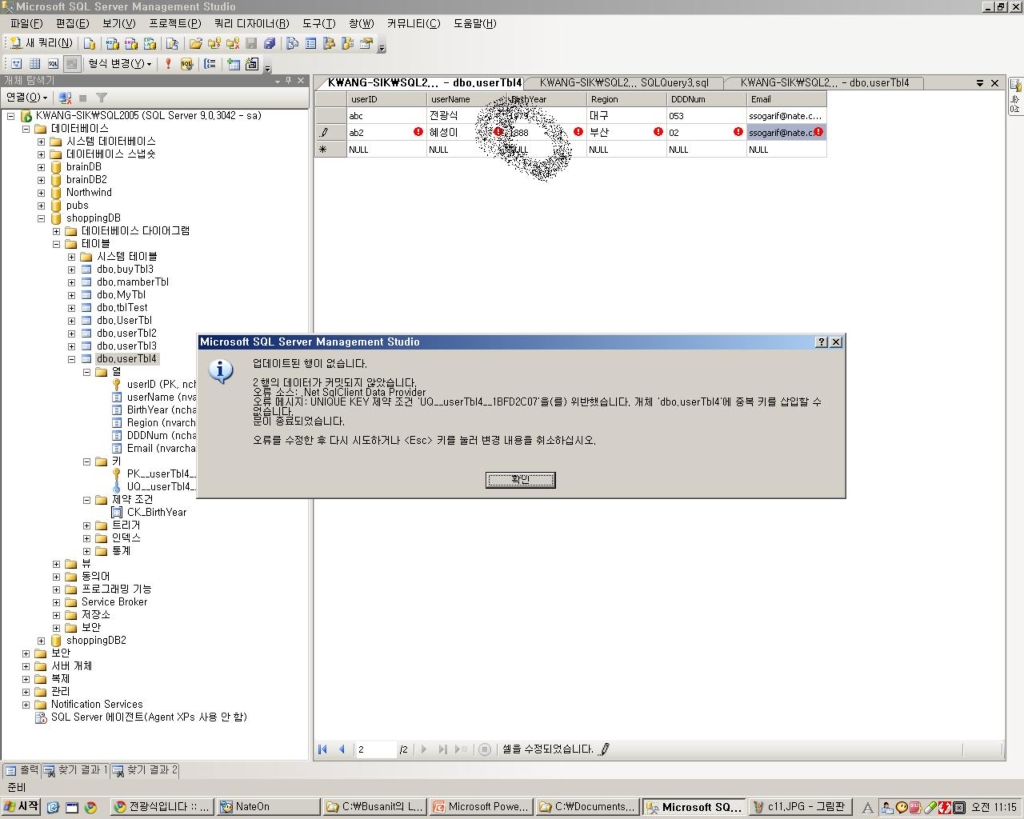Click the Summary page icon

tap(311, 44)
